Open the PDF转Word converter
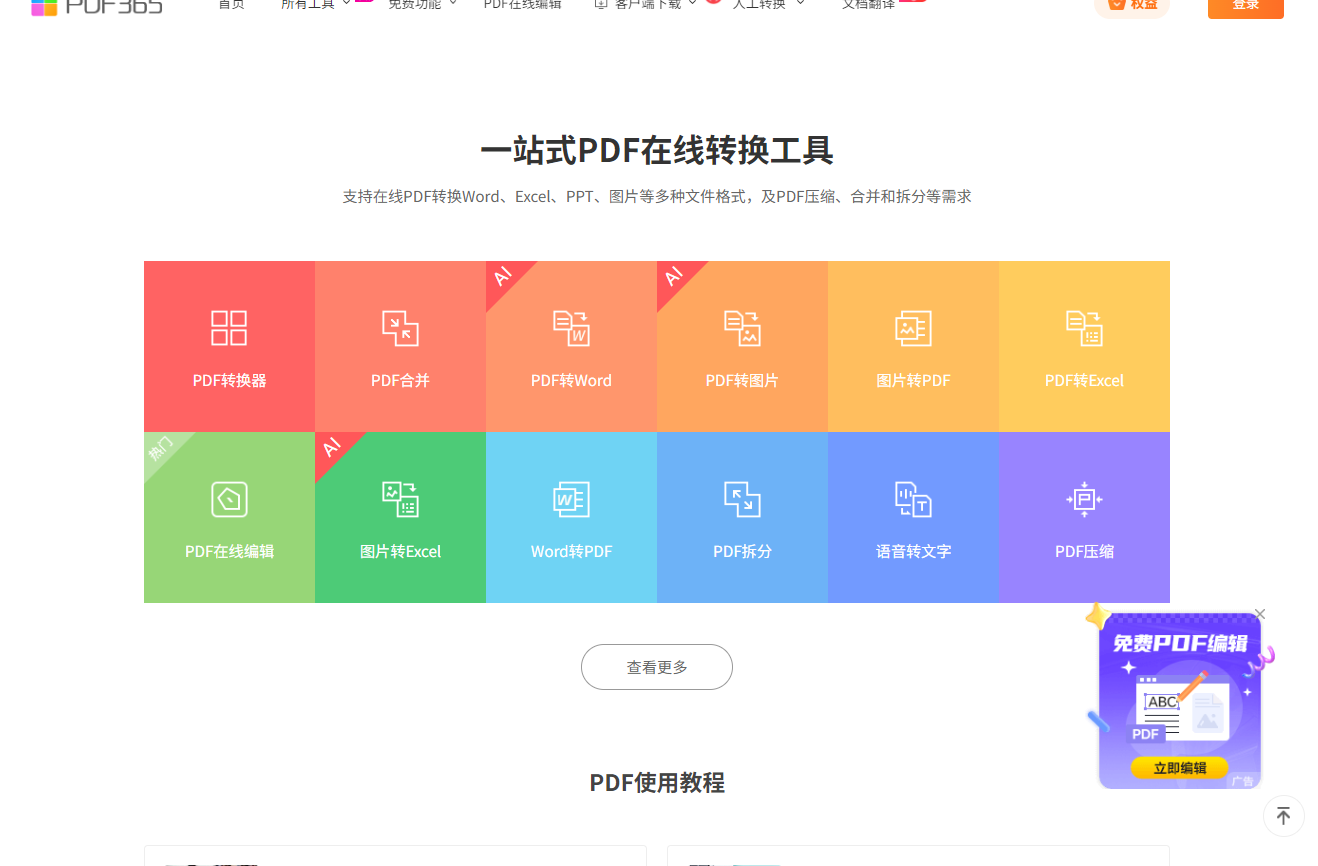The width and height of the screenshot is (1318, 866). [x=571, y=347]
